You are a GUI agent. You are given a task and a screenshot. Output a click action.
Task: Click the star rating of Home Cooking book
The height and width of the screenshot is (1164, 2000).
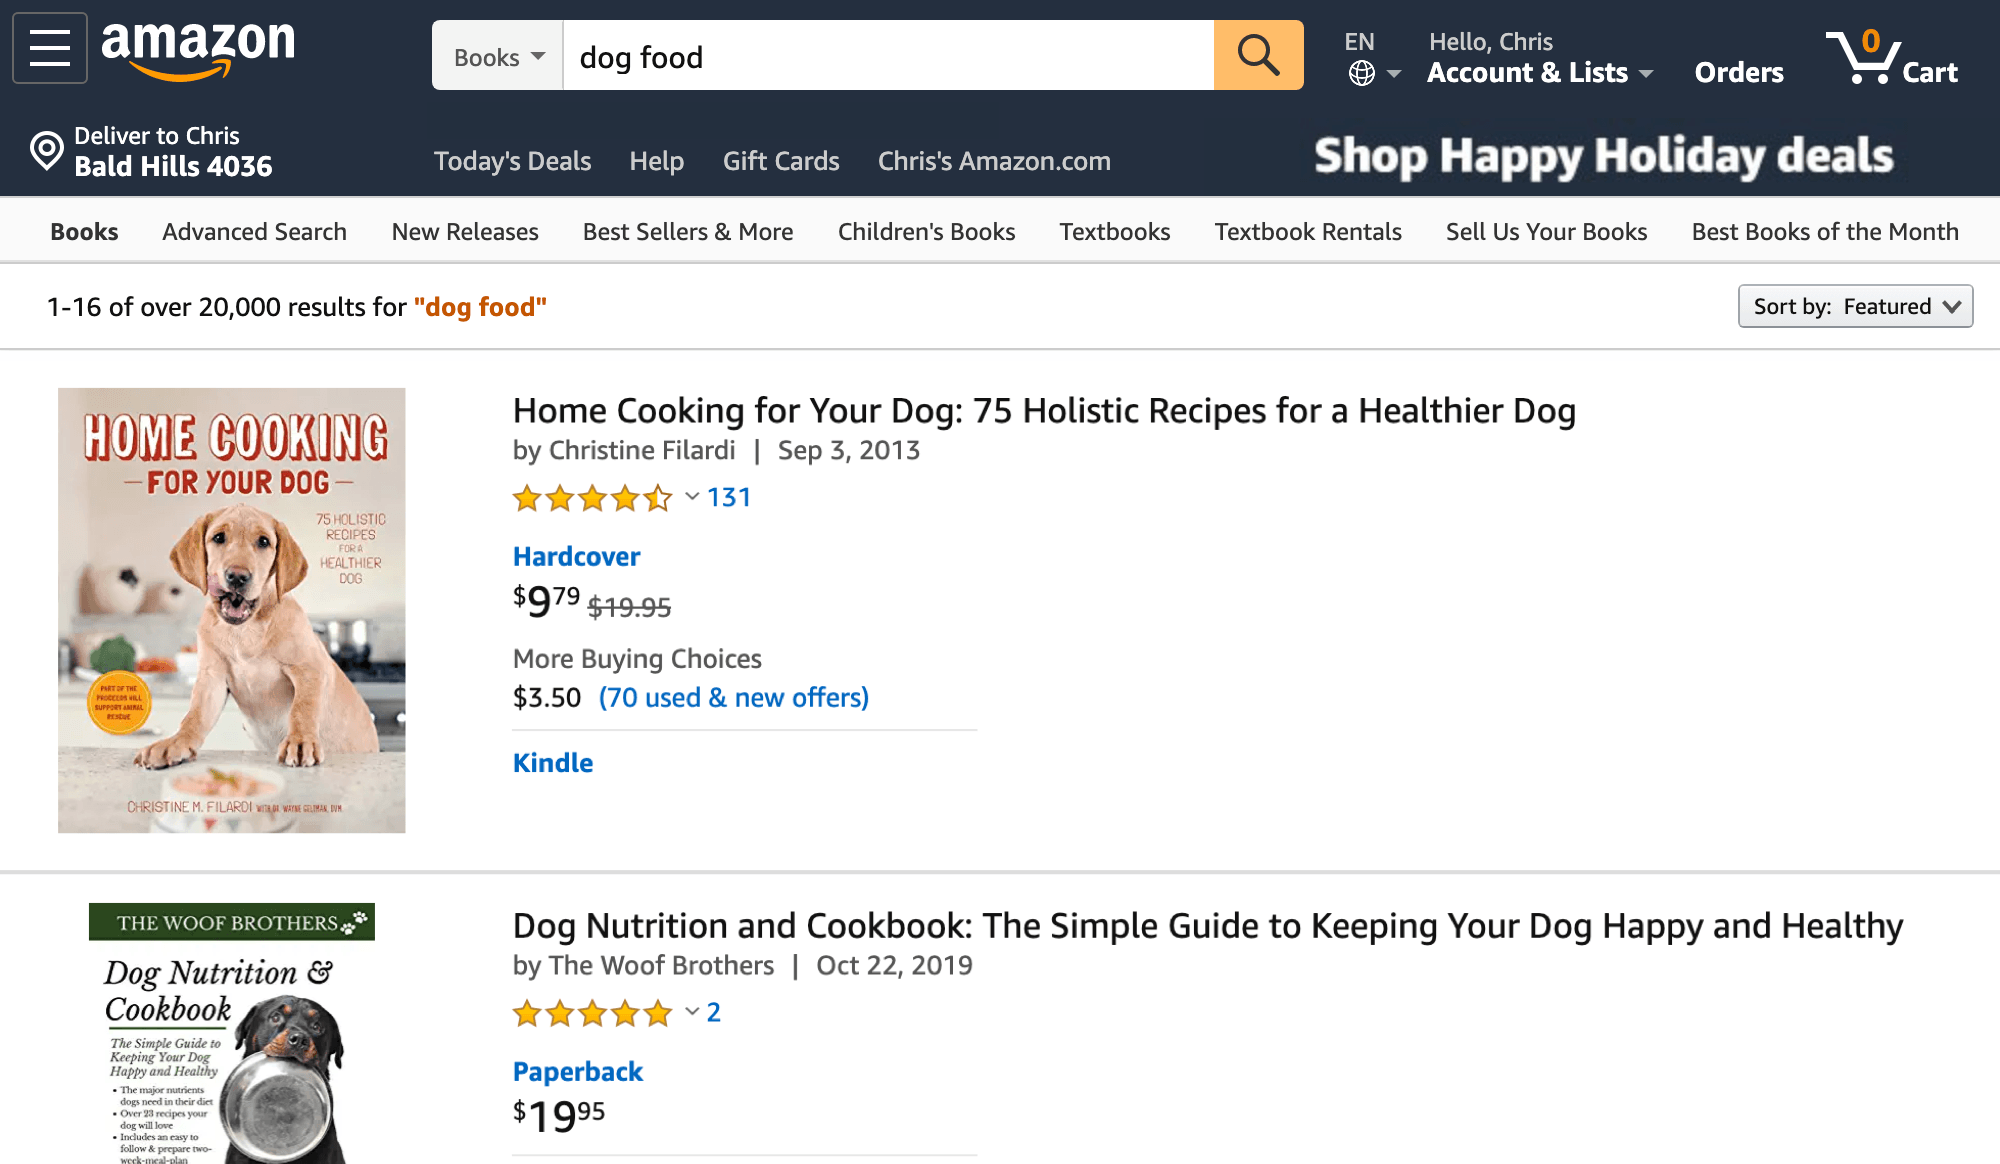coord(592,498)
